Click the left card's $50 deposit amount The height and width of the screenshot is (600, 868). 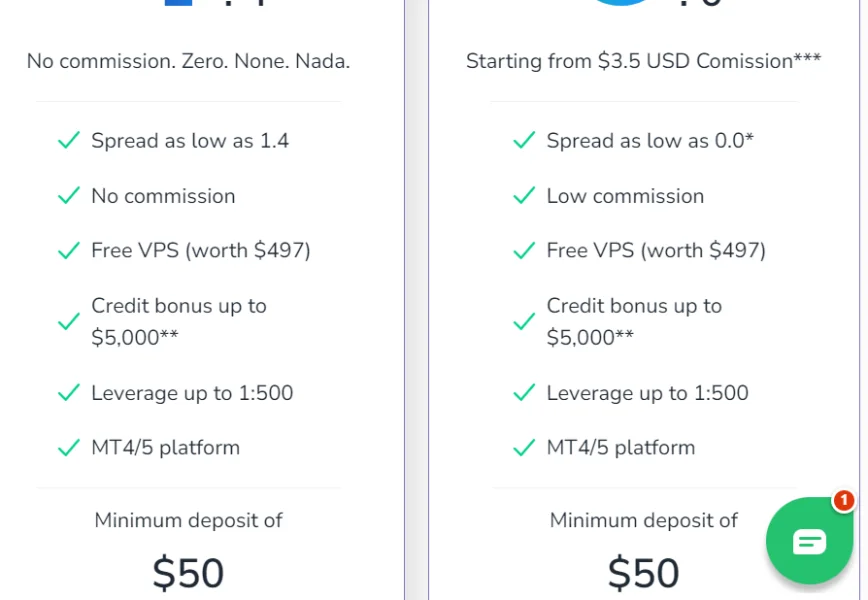pyautogui.click(x=188, y=573)
